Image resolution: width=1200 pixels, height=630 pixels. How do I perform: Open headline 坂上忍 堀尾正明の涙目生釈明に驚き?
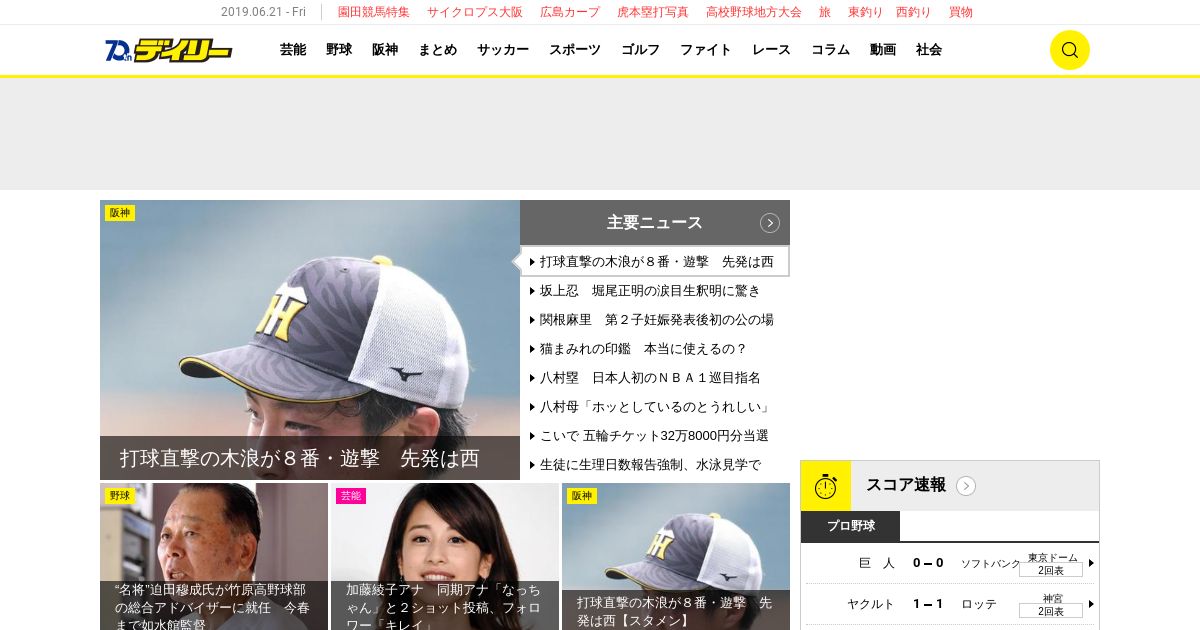(650, 291)
